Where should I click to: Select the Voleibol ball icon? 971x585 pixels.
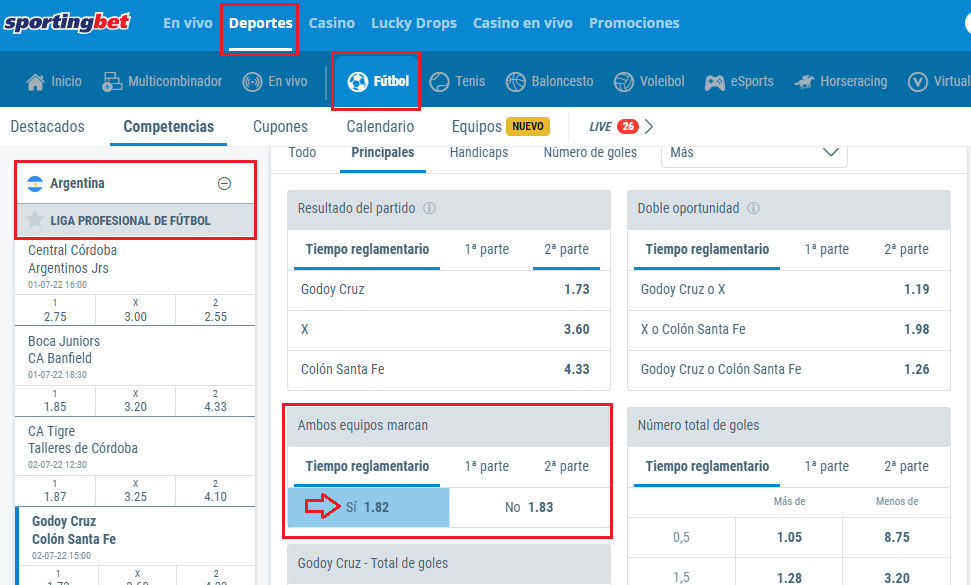click(624, 82)
